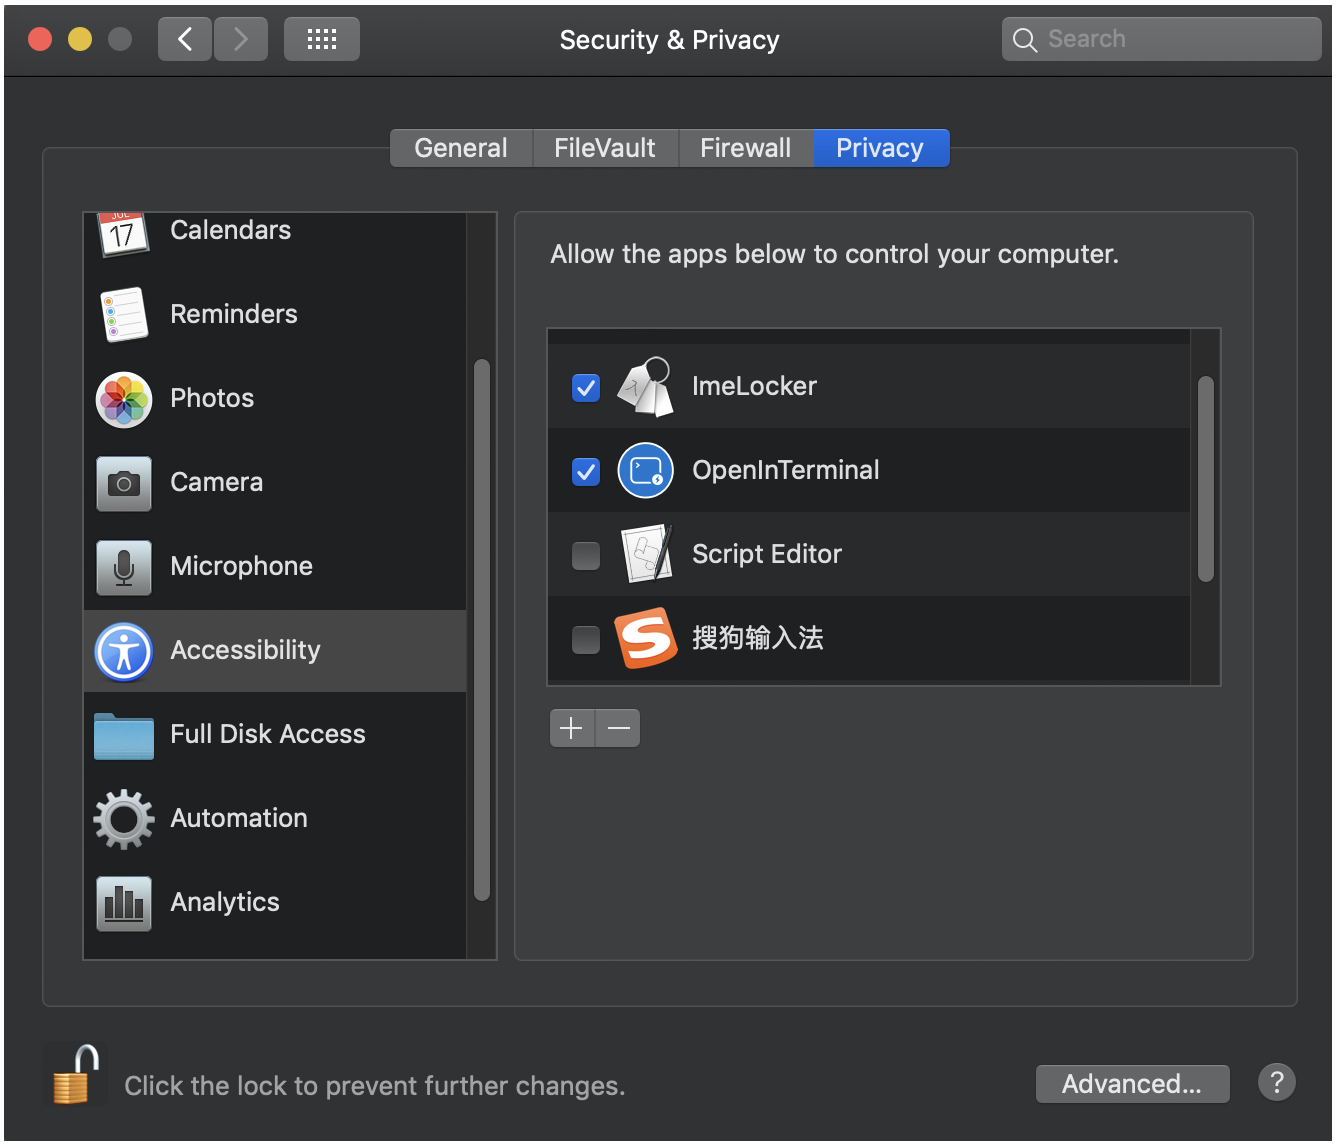Viewport: 1336px width, 1146px height.
Task: Enable the Script Editor checkbox
Action: [x=586, y=555]
